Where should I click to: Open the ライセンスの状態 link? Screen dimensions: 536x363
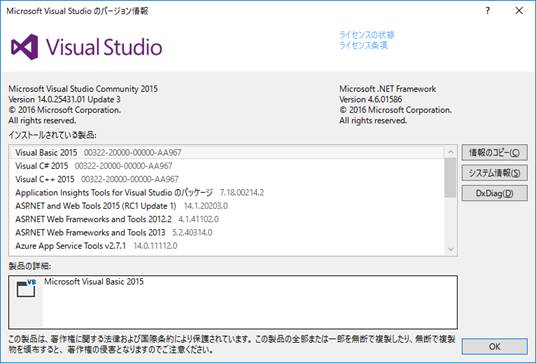point(366,35)
